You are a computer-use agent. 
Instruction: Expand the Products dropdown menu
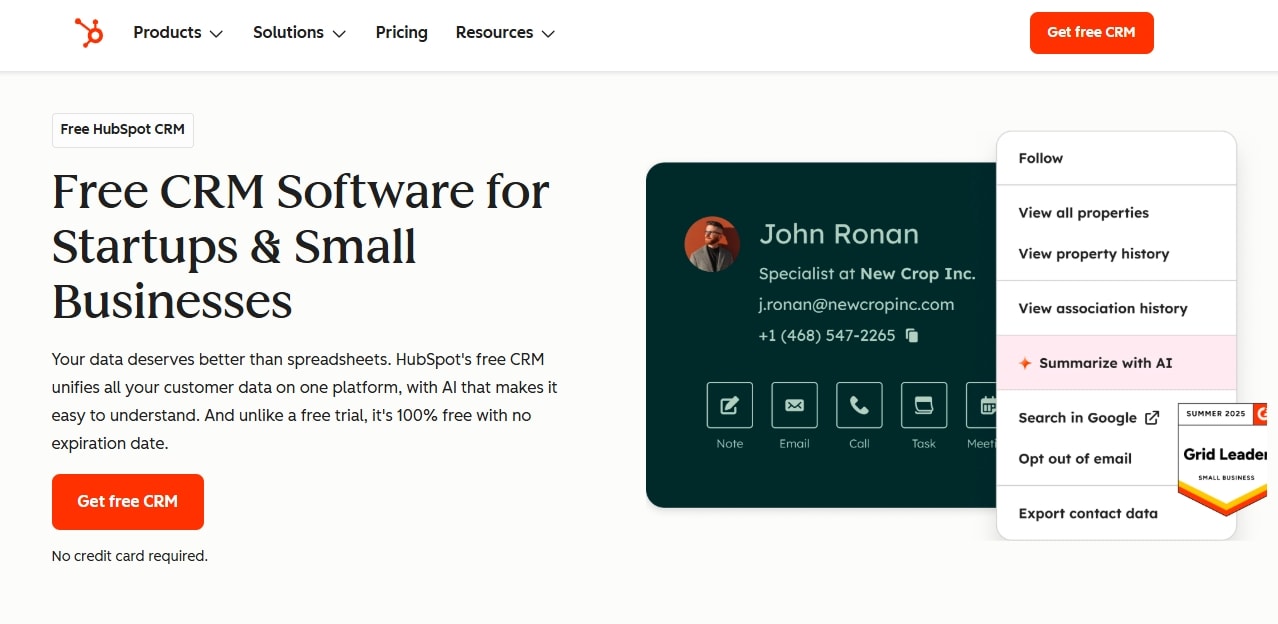[x=178, y=33]
